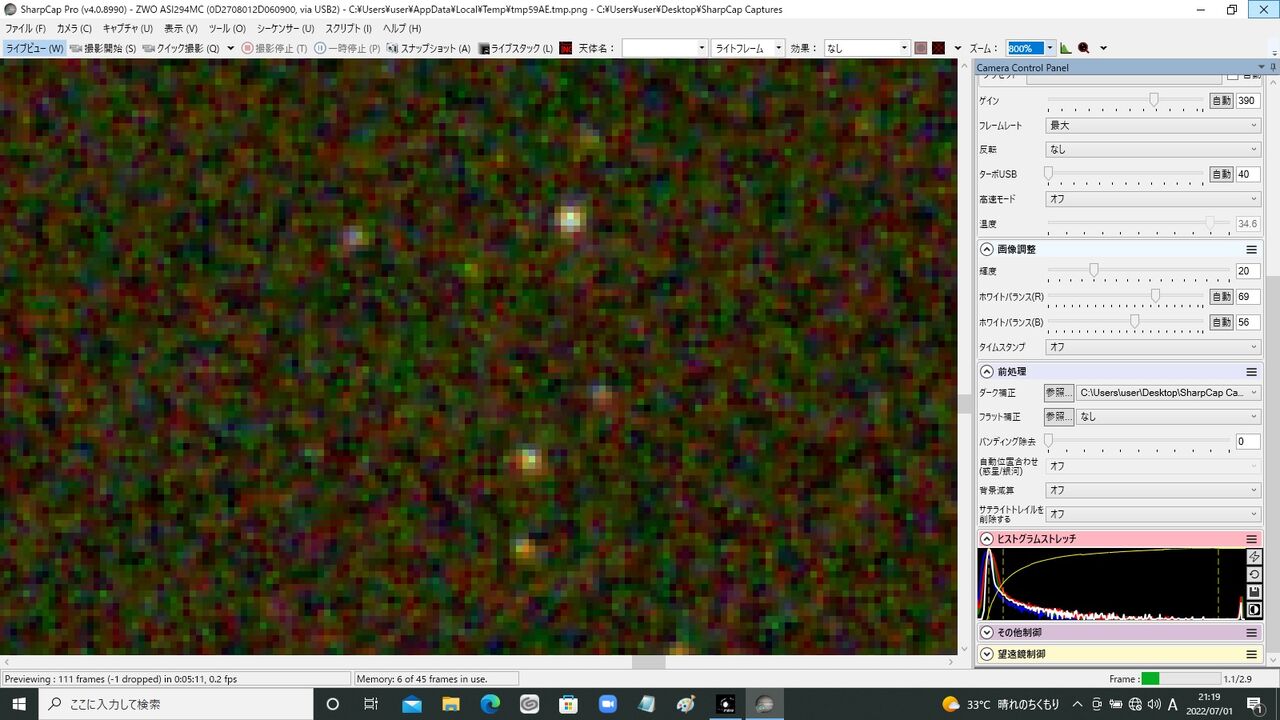This screenshot has height=720, width=1280.
Task: Click the dark red crosshatch icon in the toolbar
Action: [x=939, y=48]
